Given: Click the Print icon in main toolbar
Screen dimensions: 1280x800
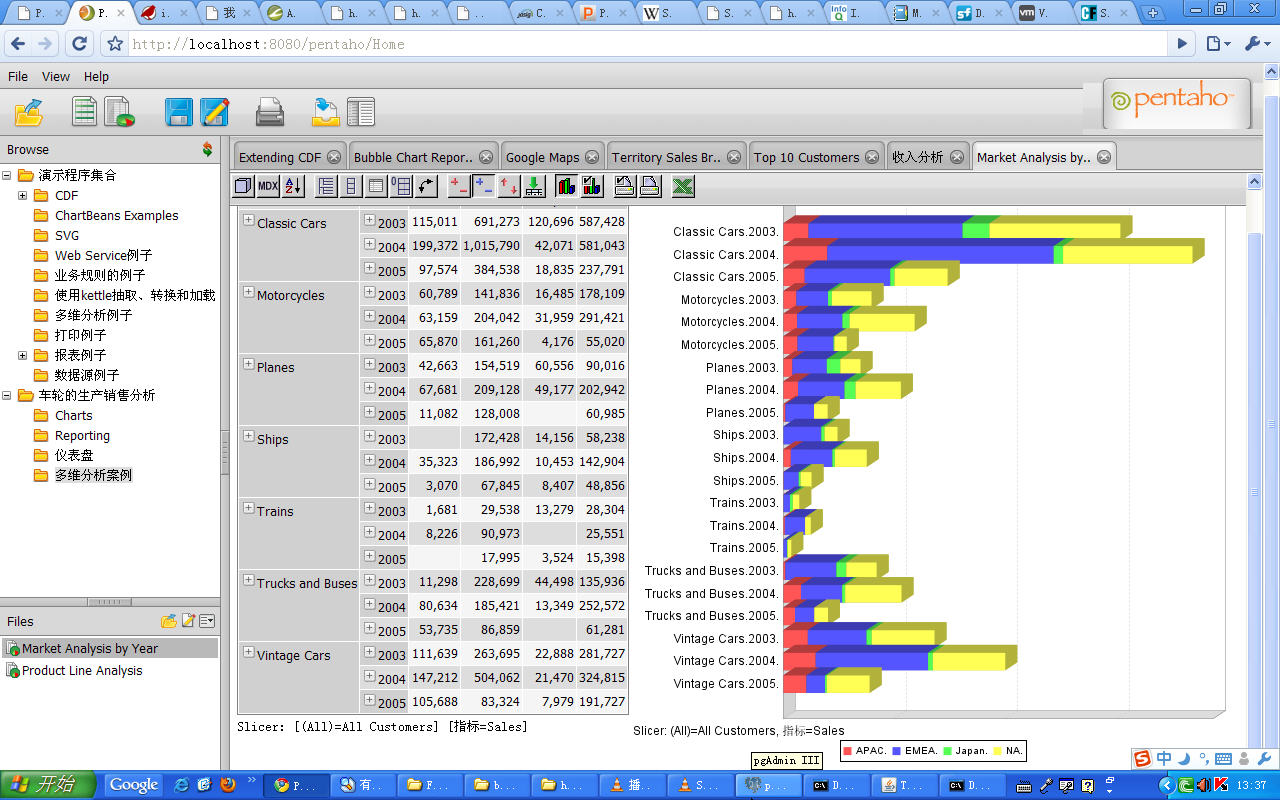Looking at the screenshot, I should pos(270,112).
